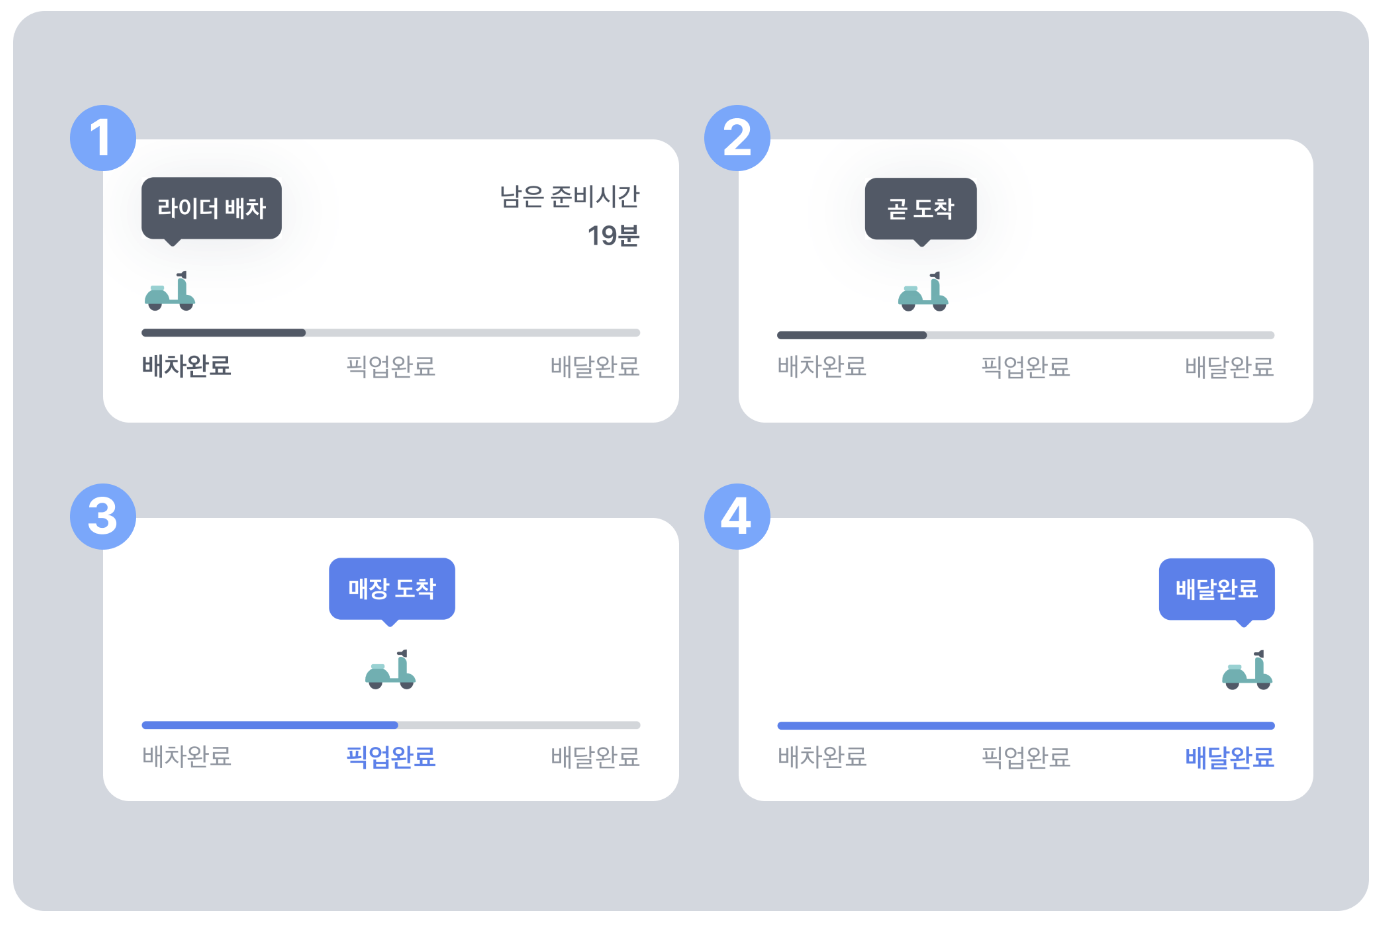Select blue '배달완료' step in card 4
Viewport: 1386px width, 933px height.
pyautogui.click(x=1229, y=757)
